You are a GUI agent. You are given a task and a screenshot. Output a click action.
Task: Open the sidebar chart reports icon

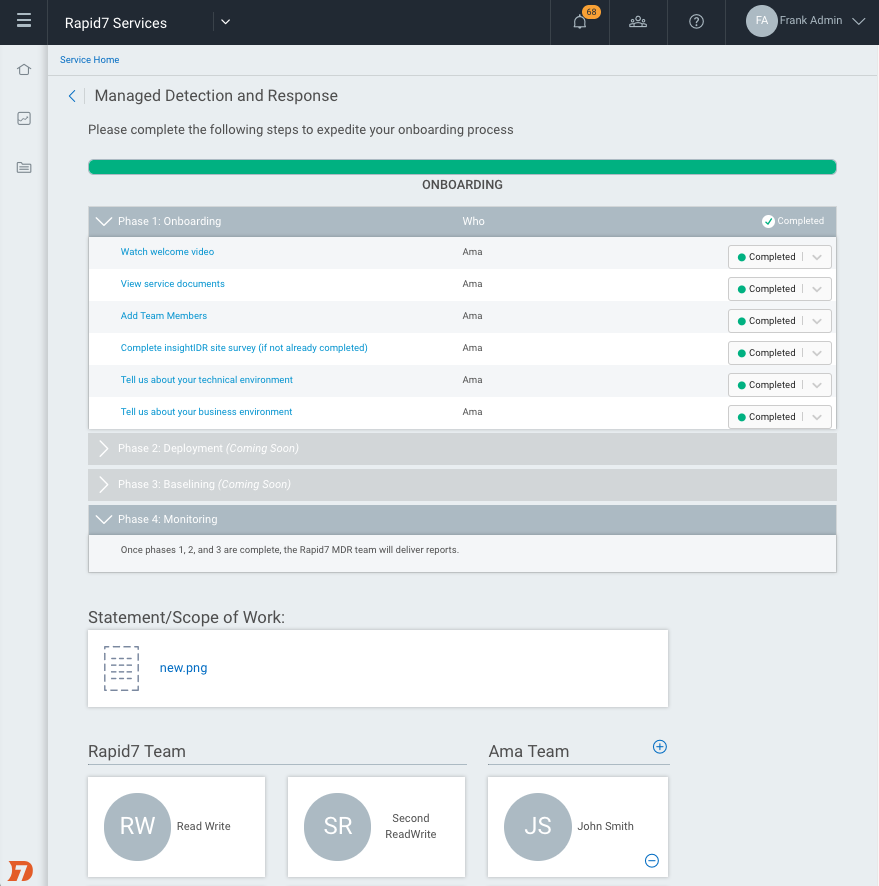coord(24,118)
